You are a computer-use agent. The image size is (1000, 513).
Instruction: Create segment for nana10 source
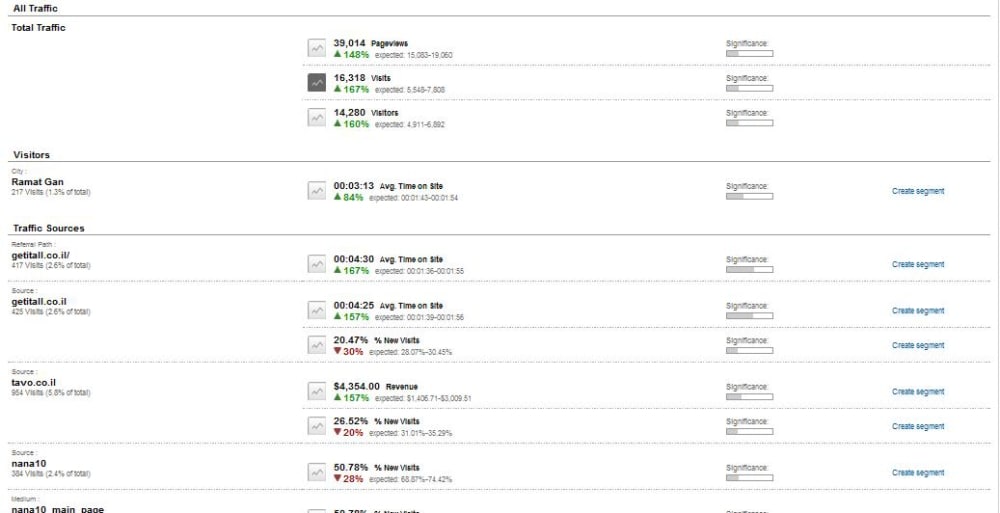(x=917, y=473)
